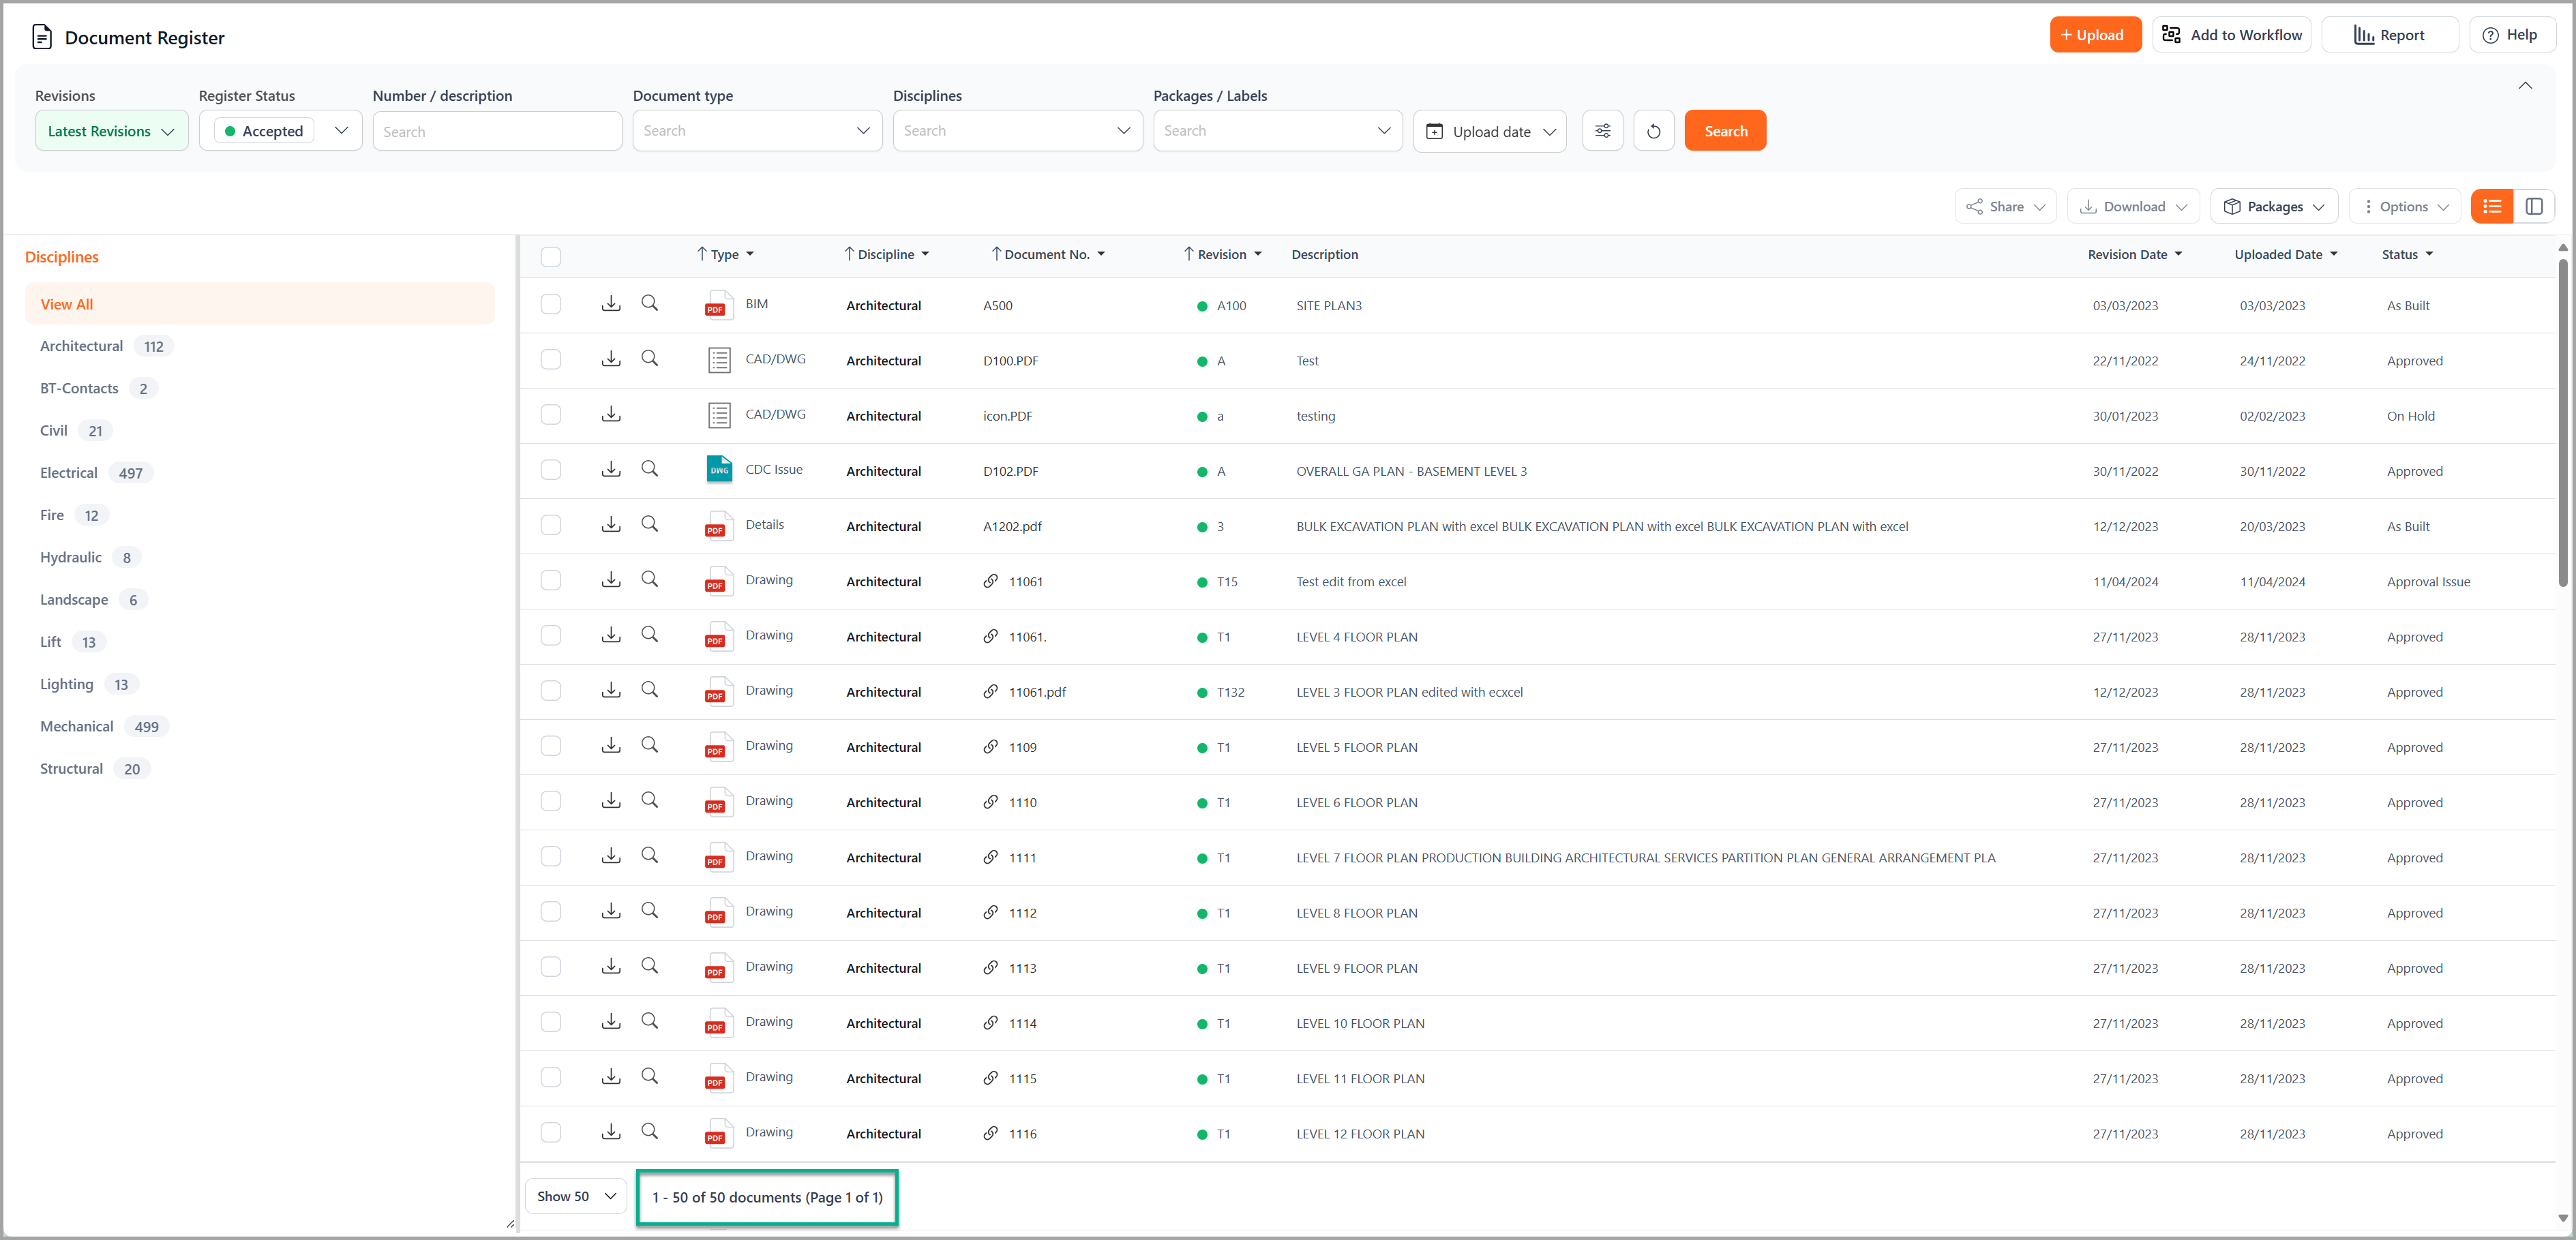
Task: Download the icon.PDF document
Action: point(611,414)
